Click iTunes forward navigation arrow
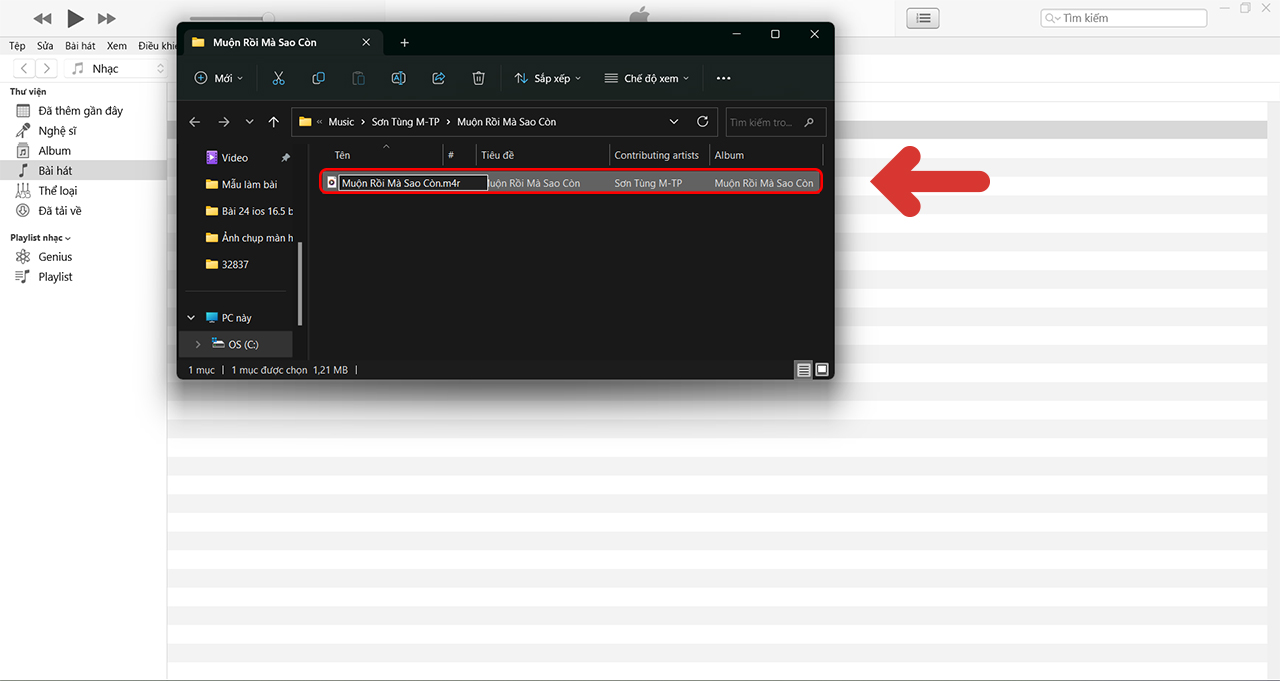Image resolution: width=1280 pixels, height=681 pixels. 48,69
